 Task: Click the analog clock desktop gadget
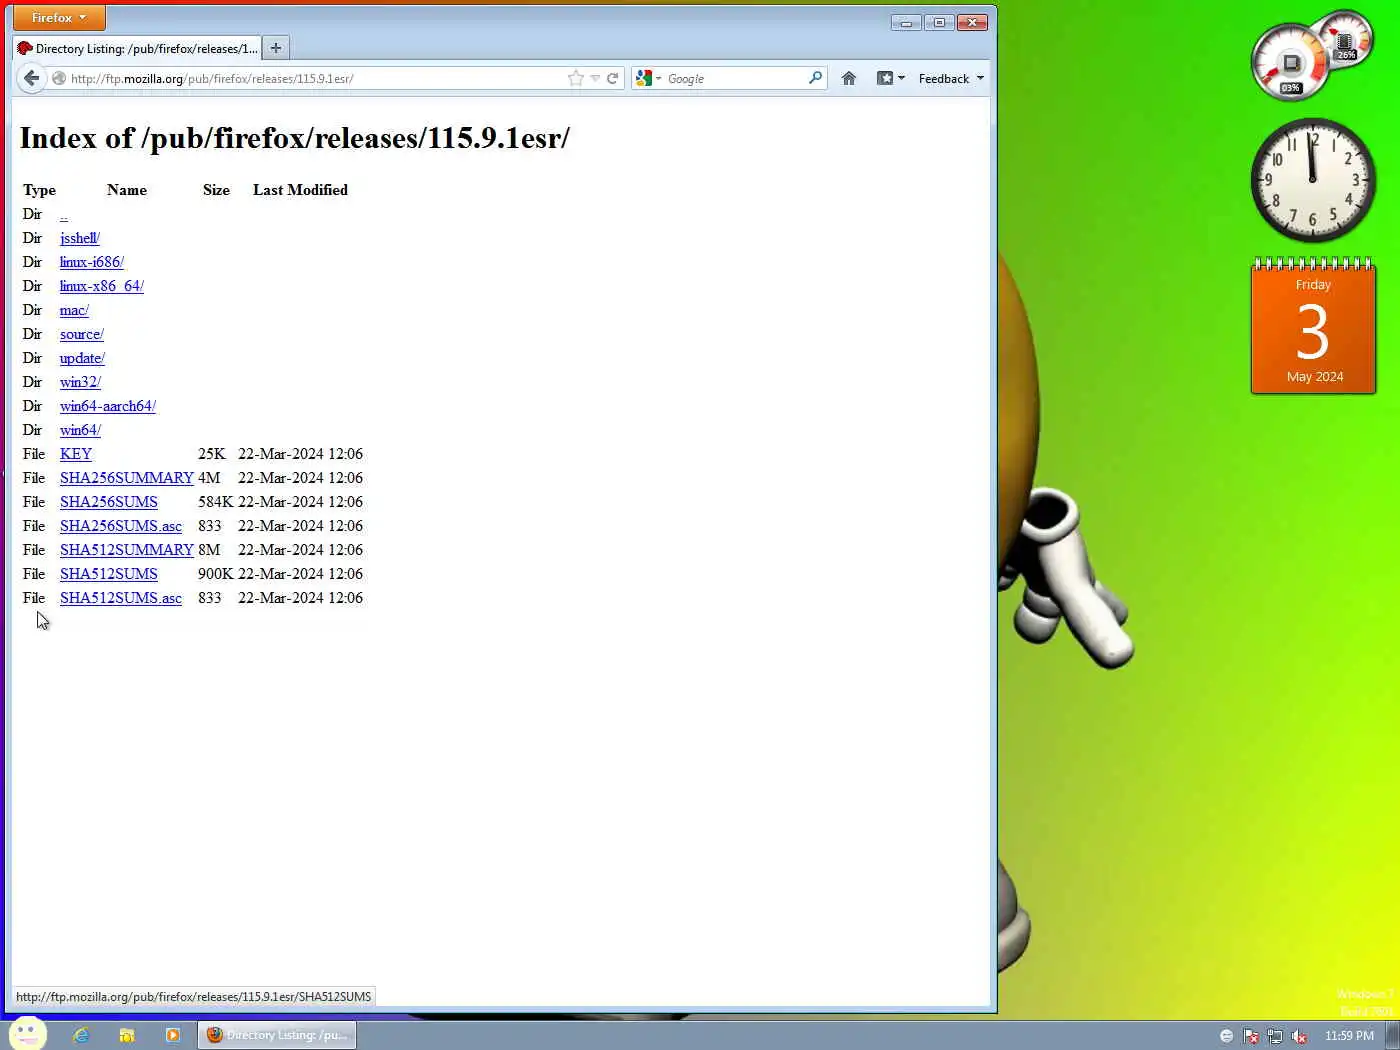click(x=1313, y=180)
